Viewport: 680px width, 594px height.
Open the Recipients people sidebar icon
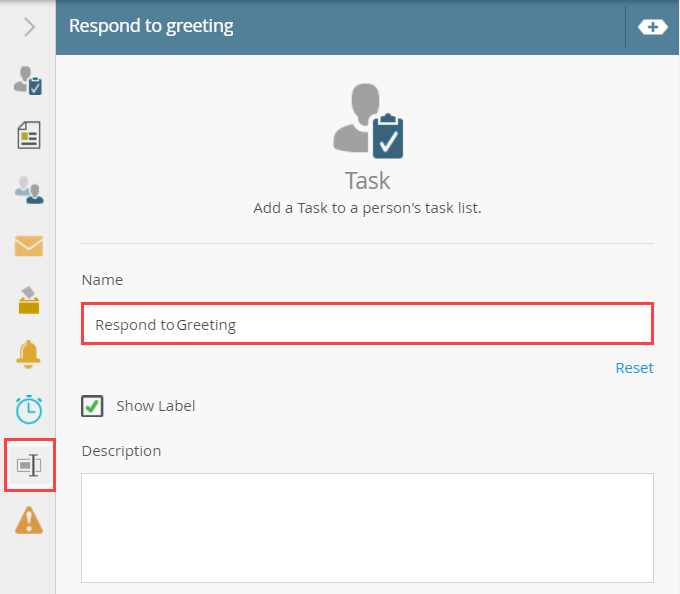pos(28,190)
